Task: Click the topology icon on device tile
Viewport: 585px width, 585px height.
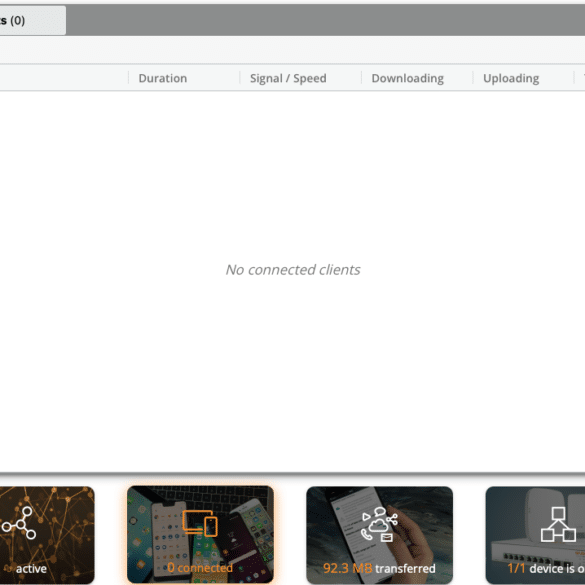Action: (558, 524)
